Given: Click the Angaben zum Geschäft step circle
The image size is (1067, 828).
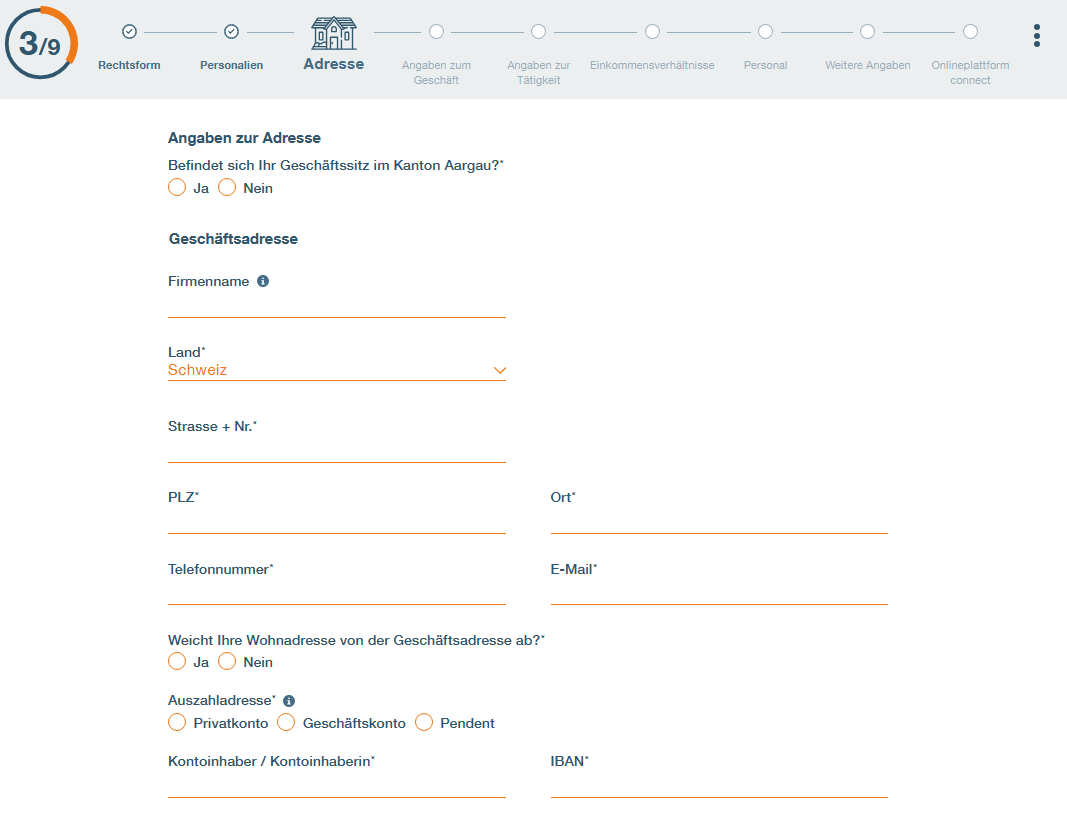Looking at the screenshot, I should tap(436, 32).
